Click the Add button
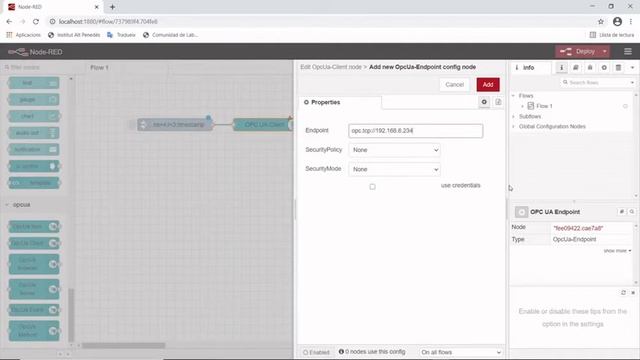 (x=488, y=84)
